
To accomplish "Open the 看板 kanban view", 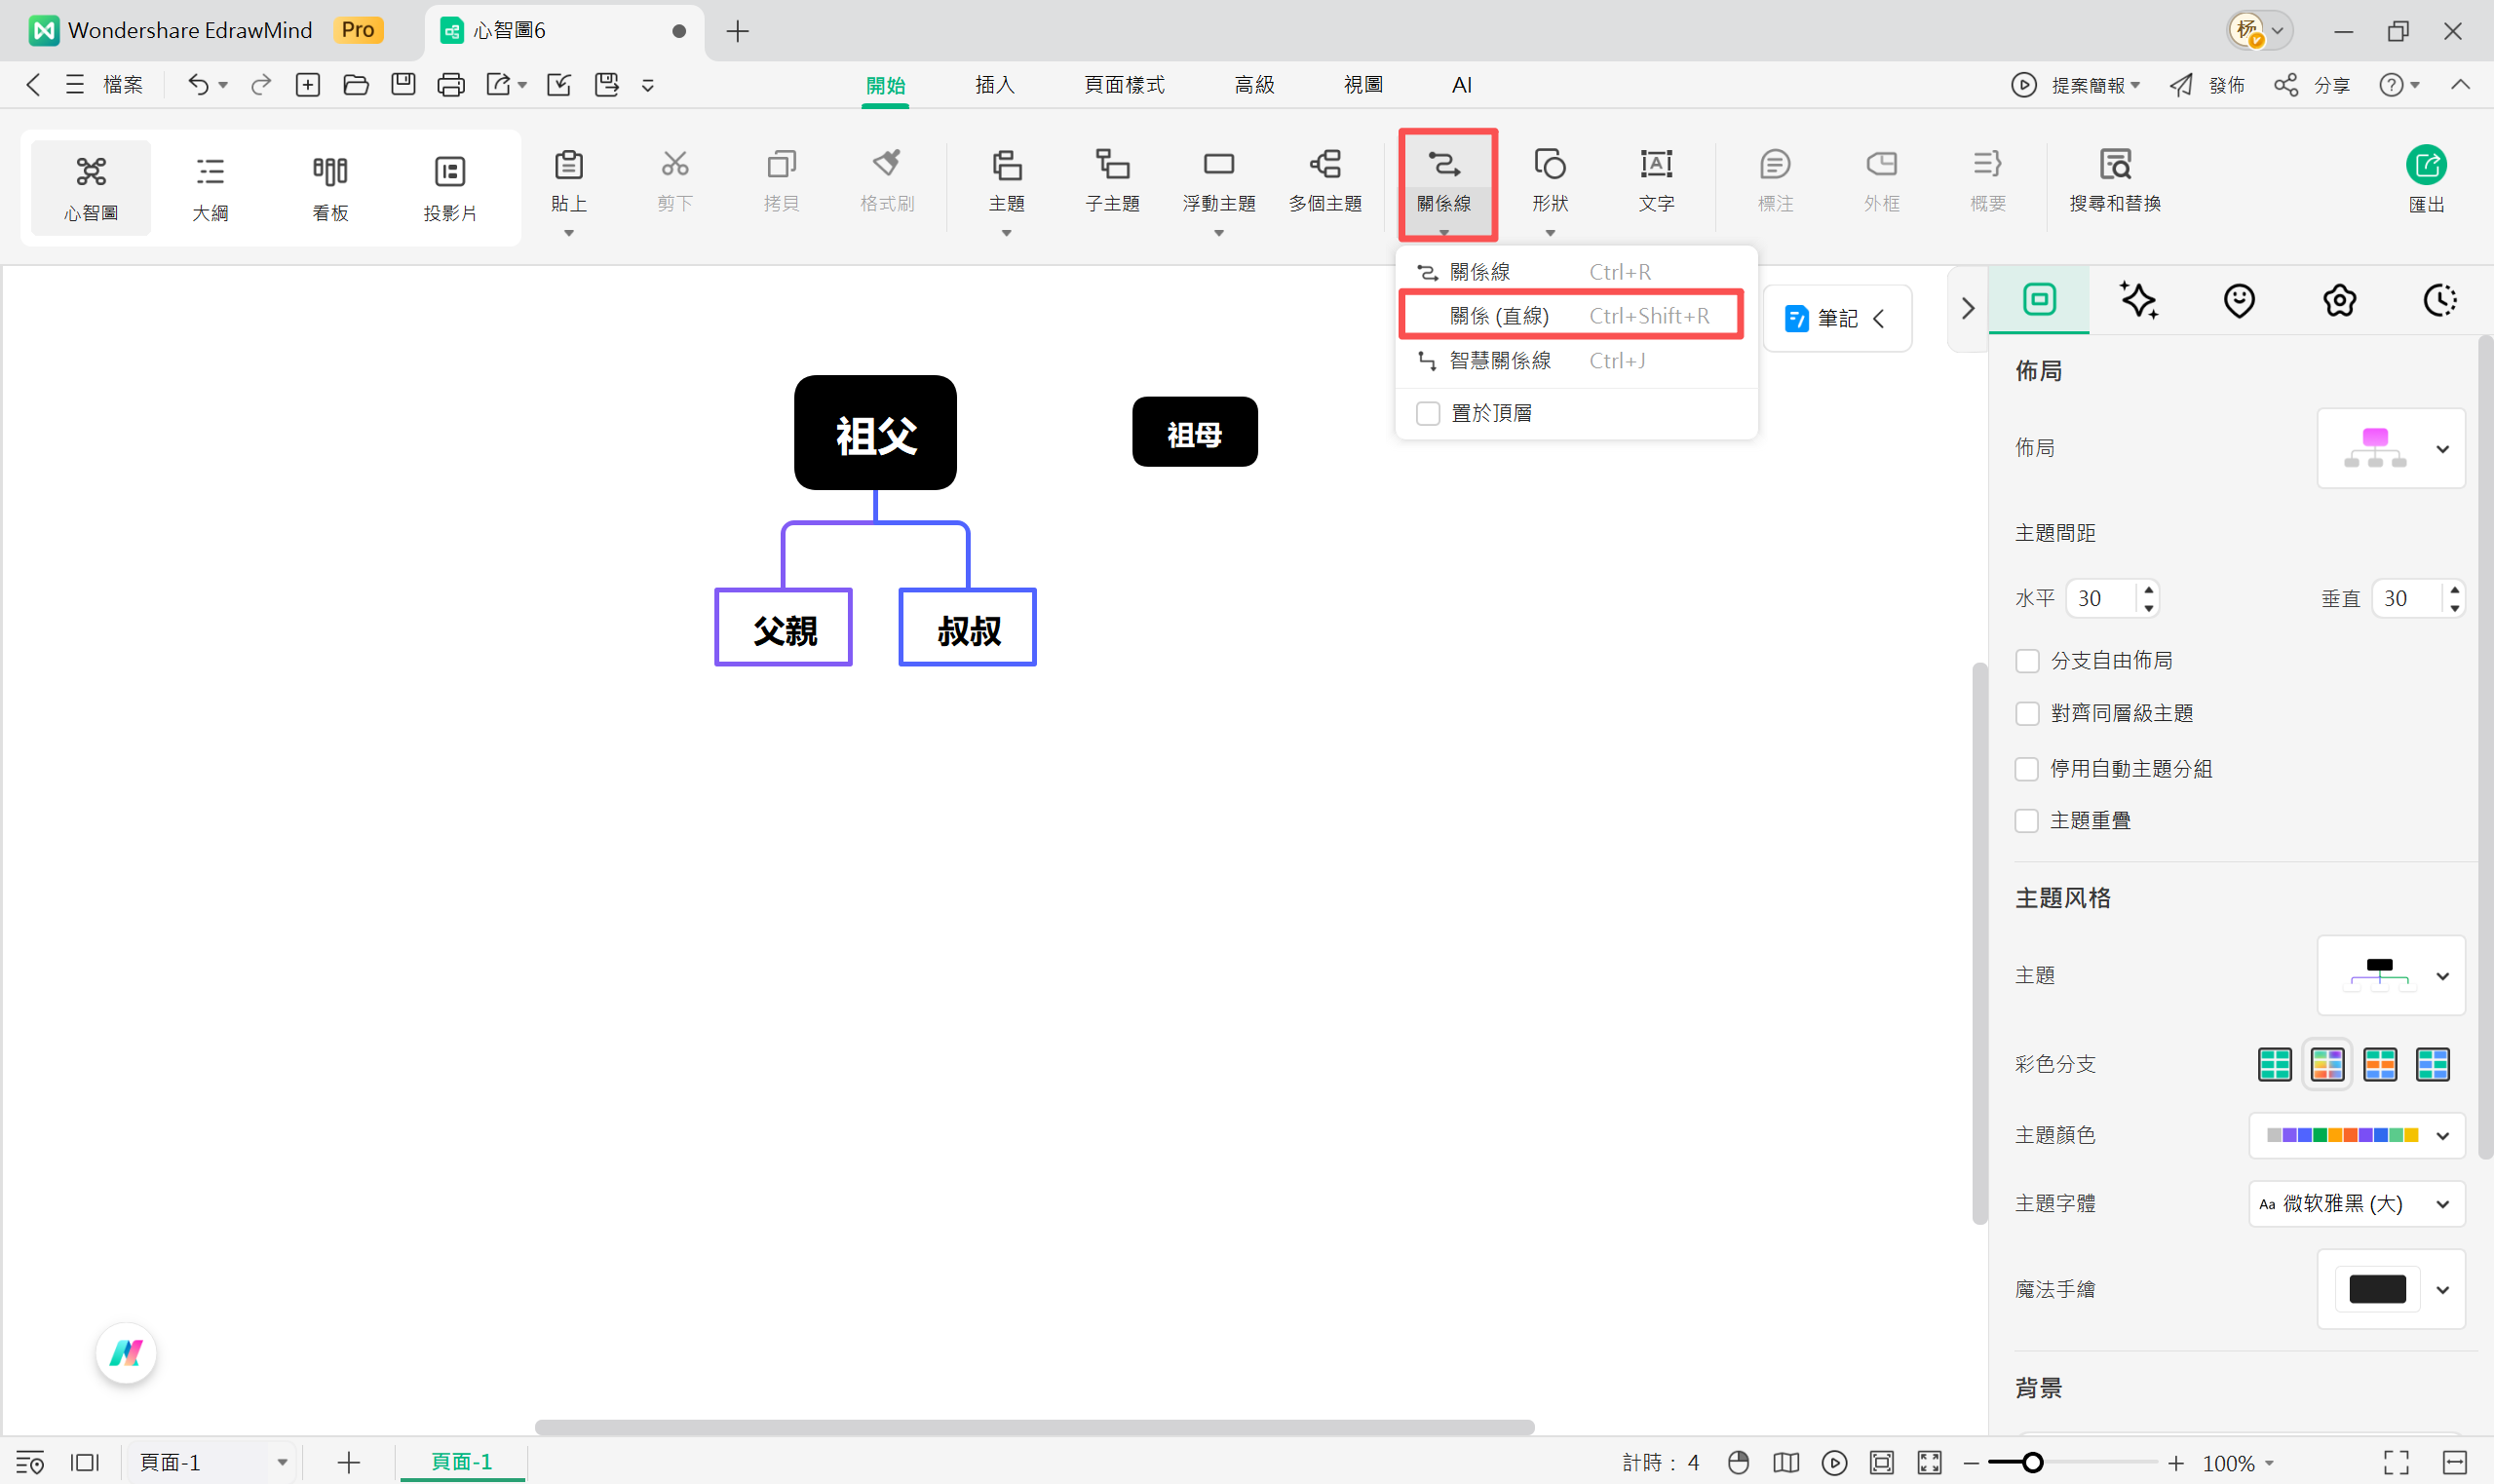I will coord(330,187).
